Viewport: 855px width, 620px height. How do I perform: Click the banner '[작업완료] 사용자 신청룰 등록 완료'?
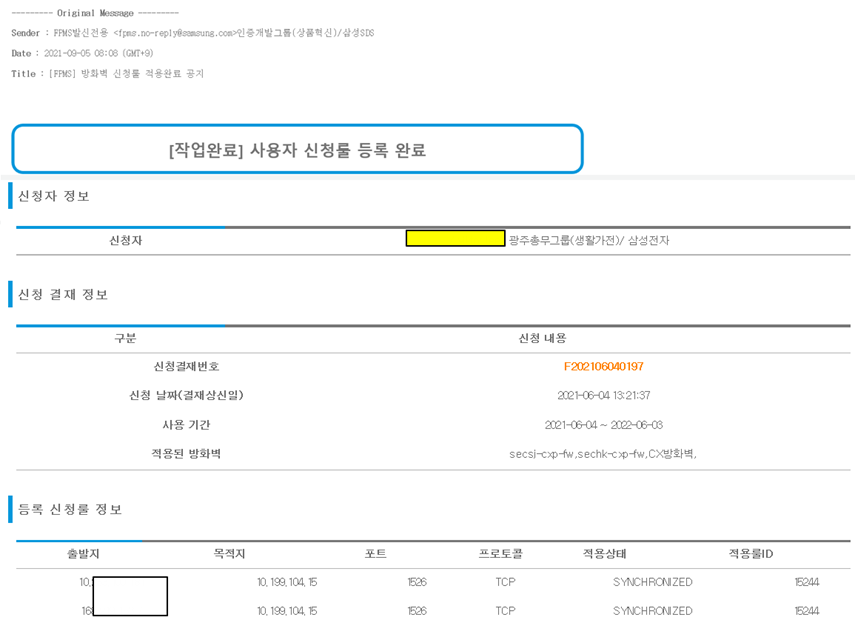coord(298,149)
